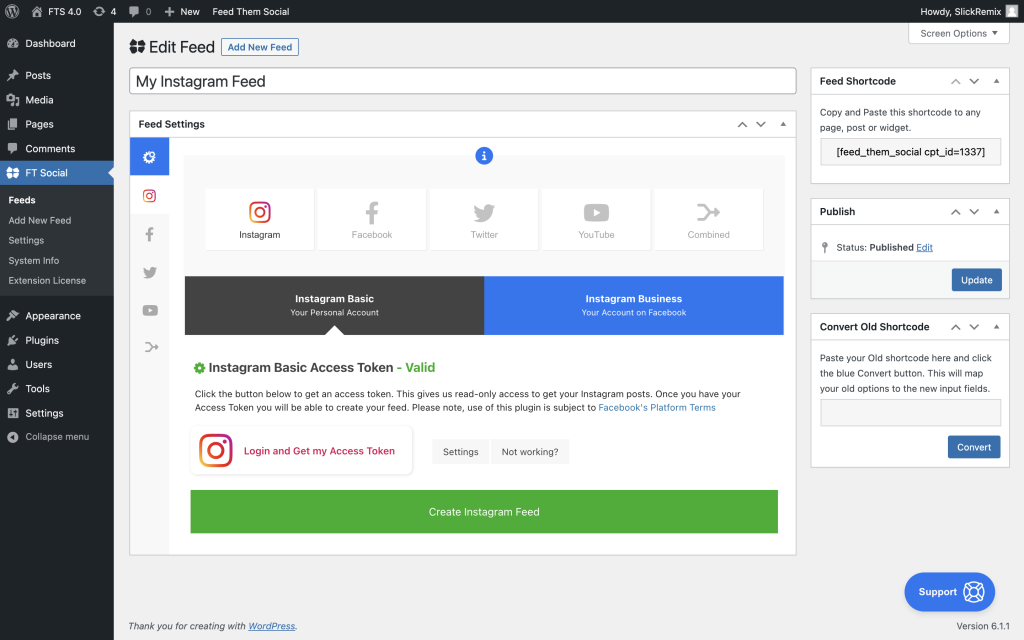1024x640 pixels.
Task: Go to Posts in the sidebar
Action: tap(57, 75)
